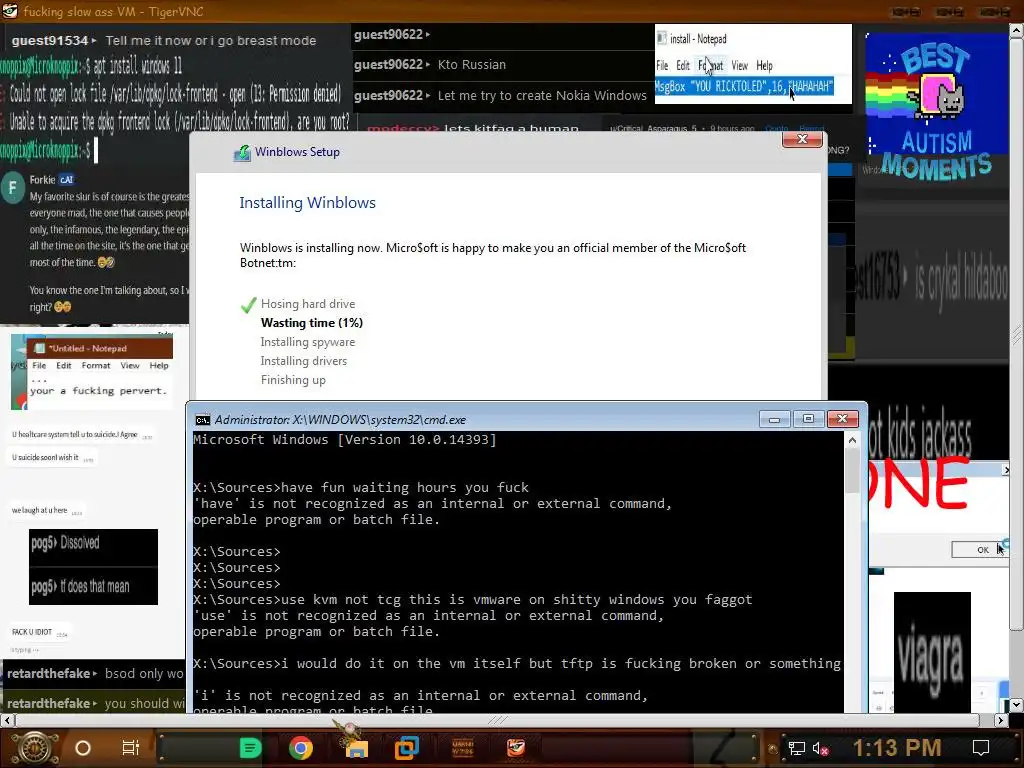Open Help menu in install - Notepad

coord(764,65)
